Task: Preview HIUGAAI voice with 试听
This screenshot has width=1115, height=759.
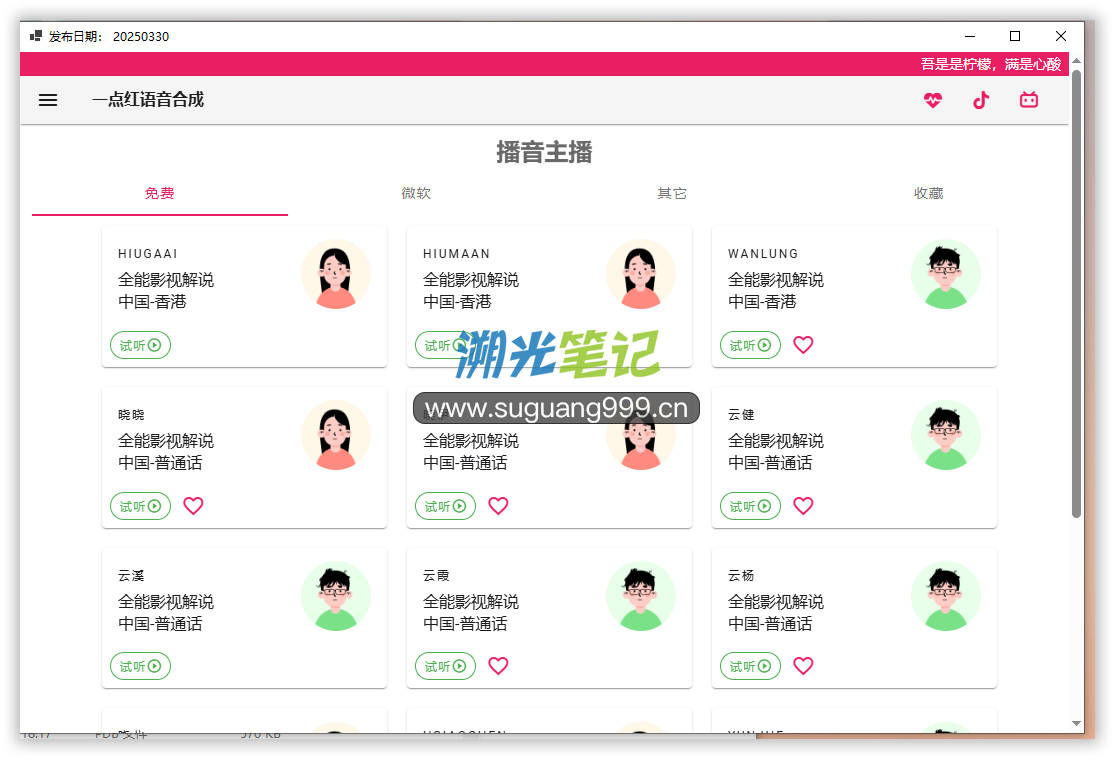Action: coord(140,345)
